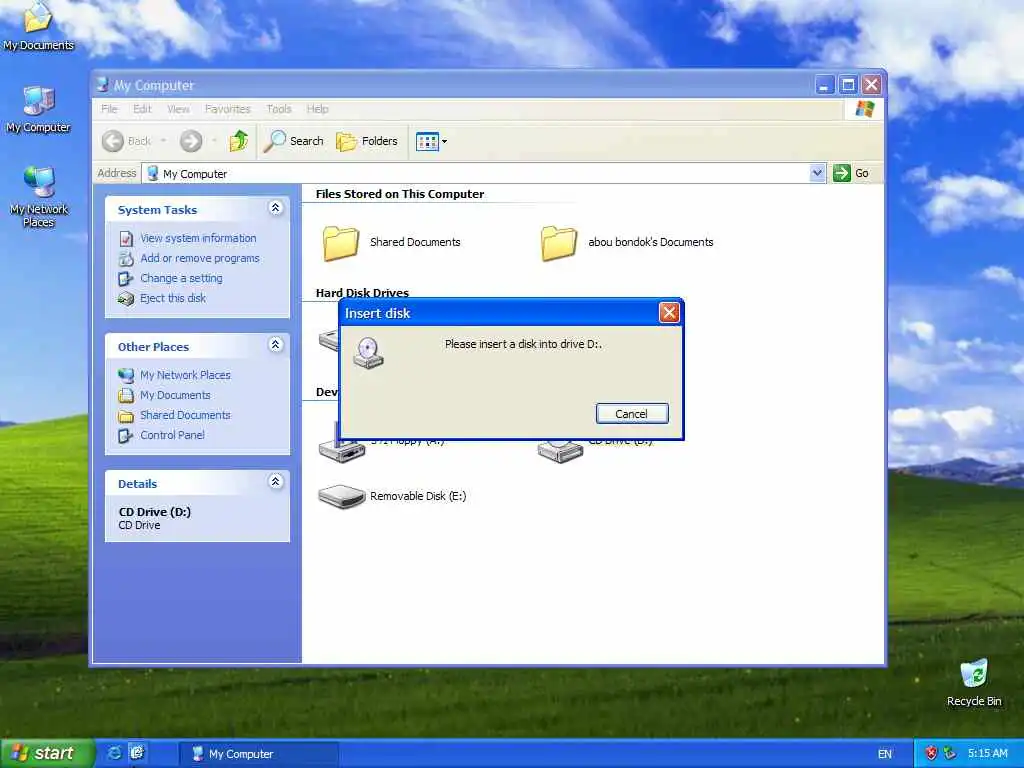
Task: Click the Eject this disk icon
Action: (x=126, y=299)
